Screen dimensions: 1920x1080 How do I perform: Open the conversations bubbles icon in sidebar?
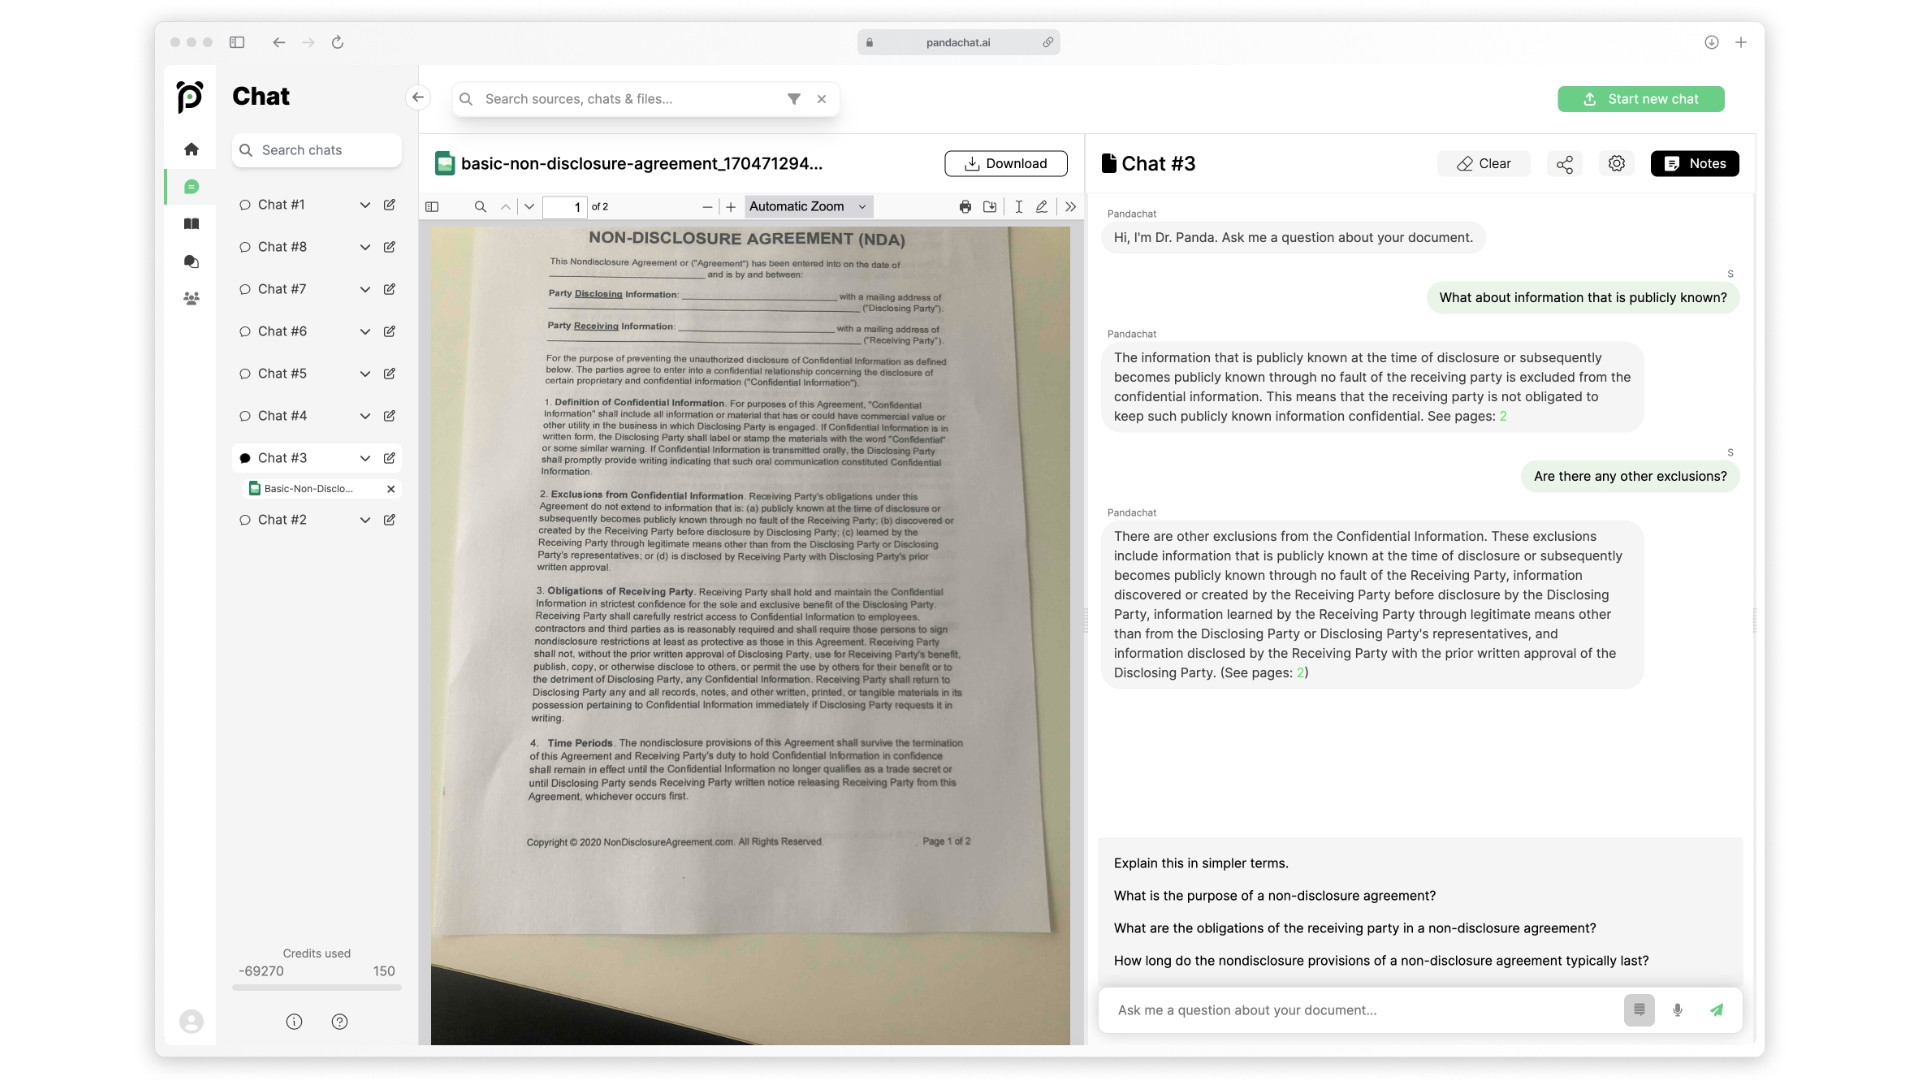click(x=191, y=262)
